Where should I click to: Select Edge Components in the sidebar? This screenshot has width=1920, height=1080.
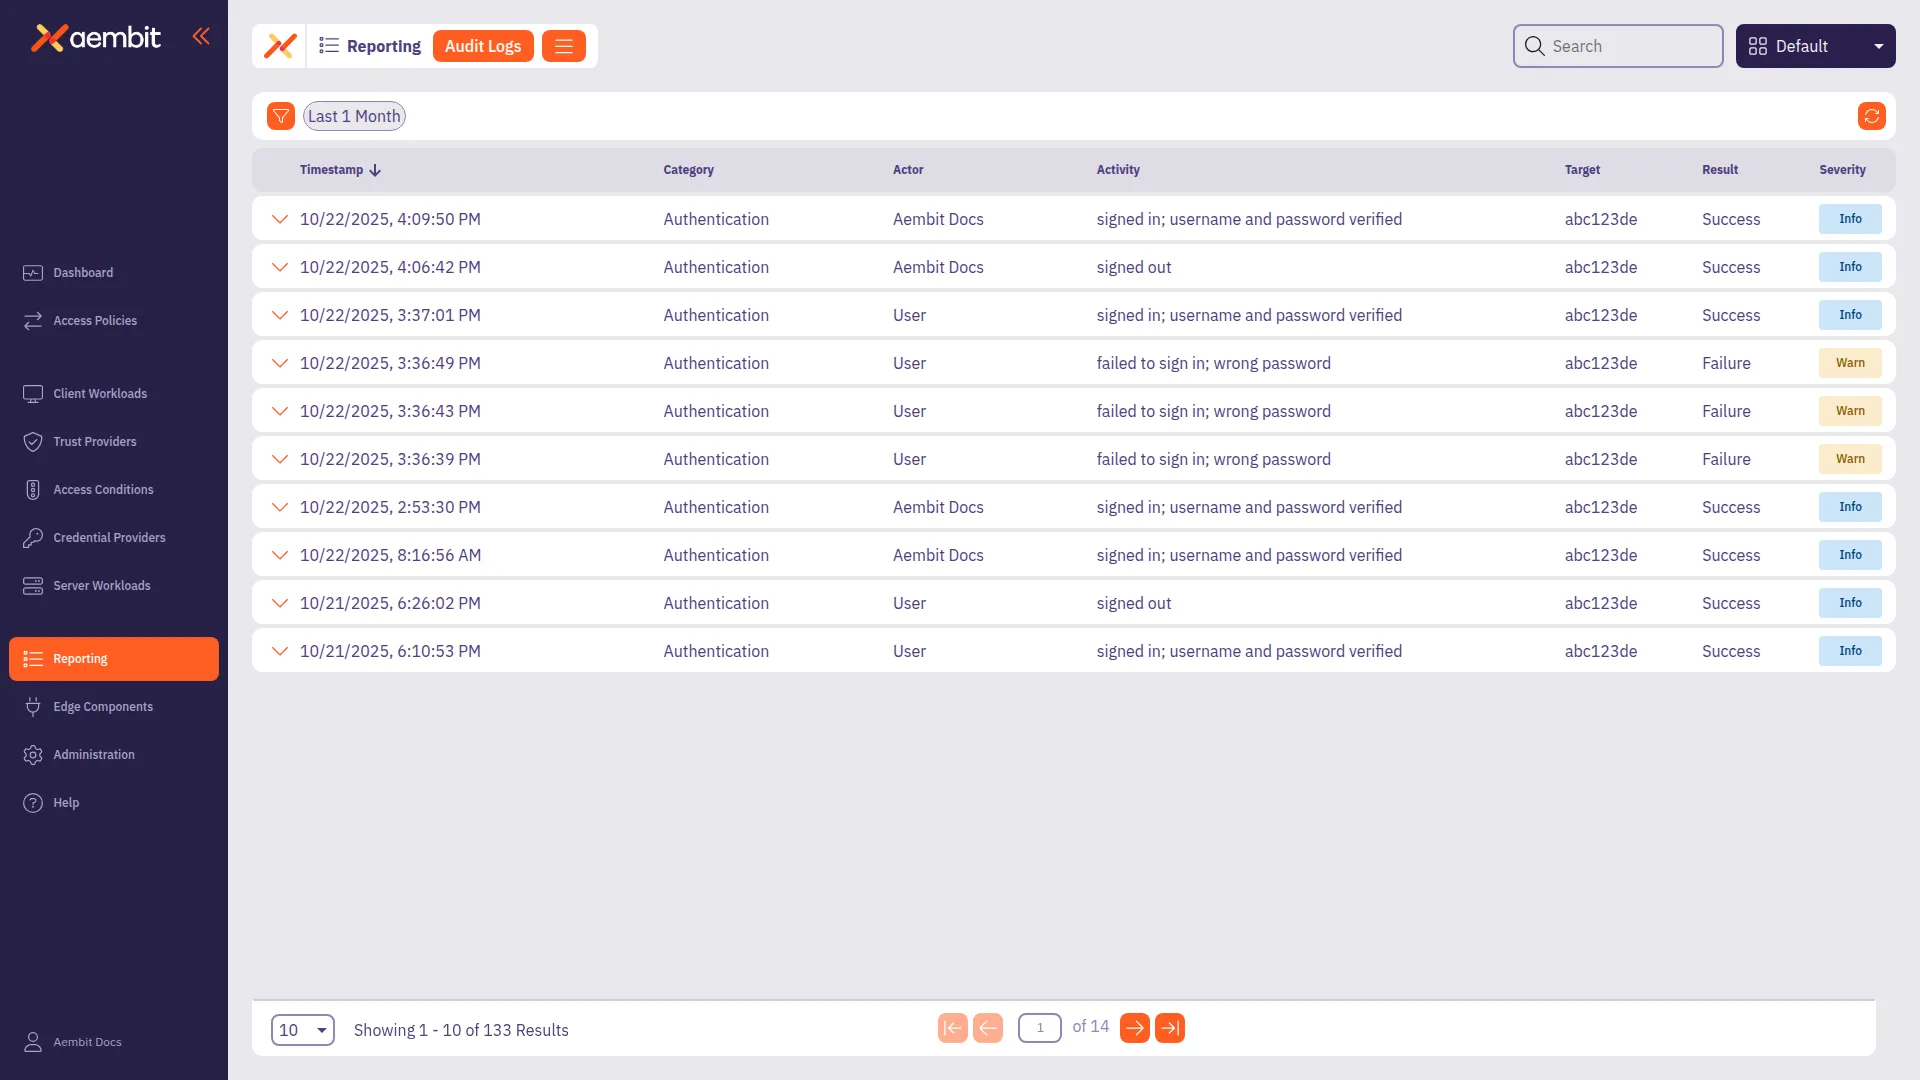click(103, 706)
